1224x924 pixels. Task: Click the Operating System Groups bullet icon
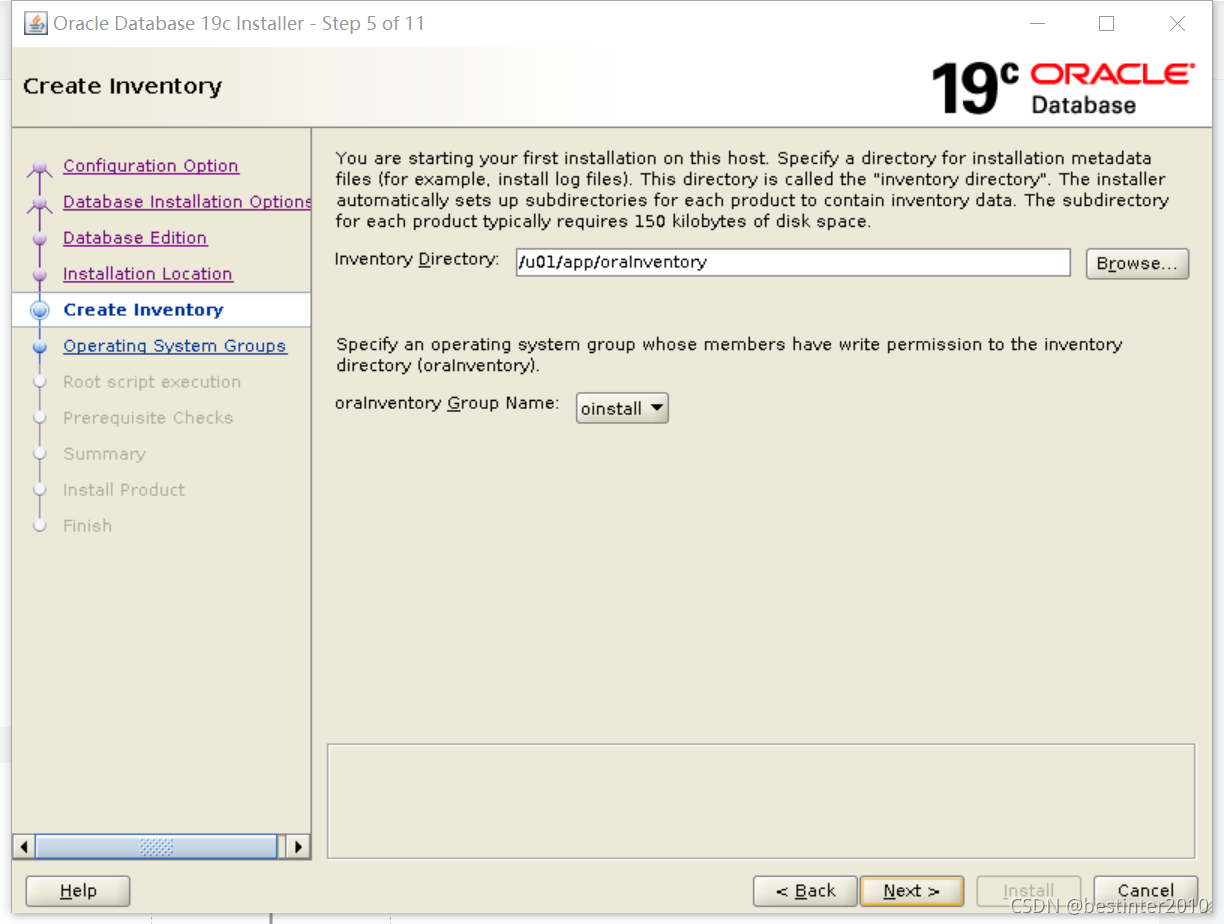tap(40, 347)
